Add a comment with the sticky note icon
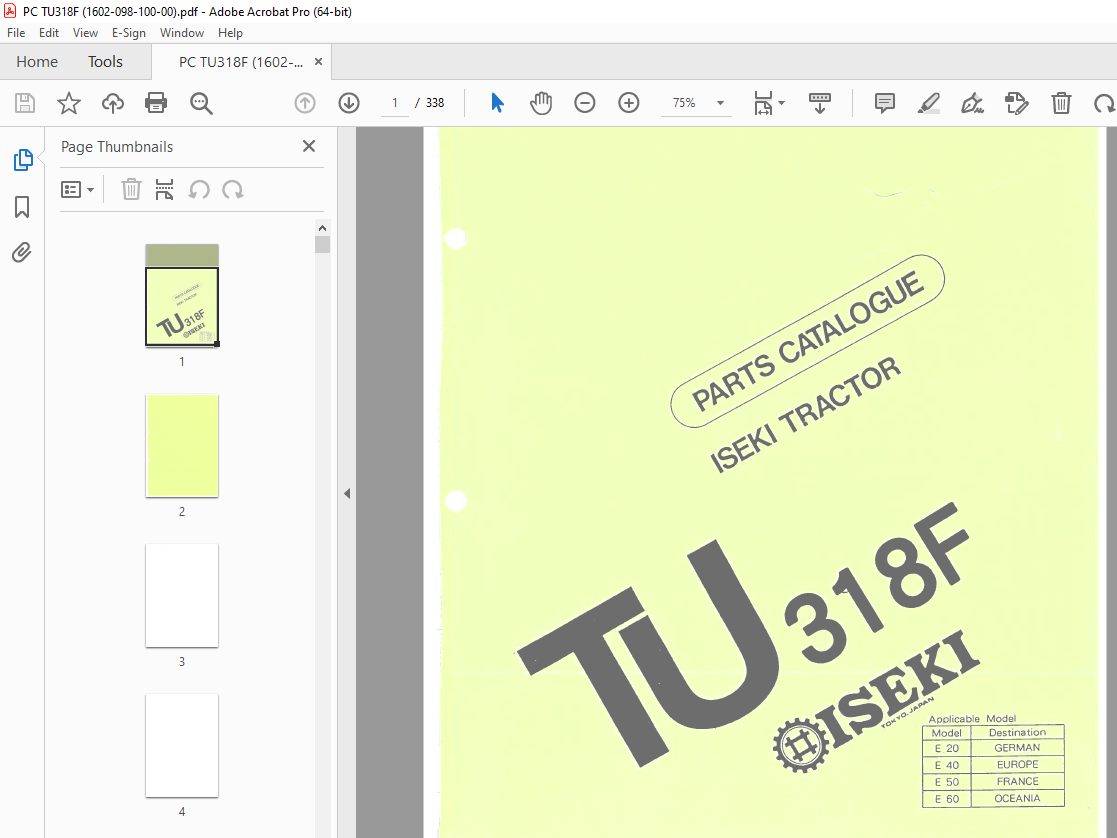This screenshot has width=1117, height=838. (885, 103)
